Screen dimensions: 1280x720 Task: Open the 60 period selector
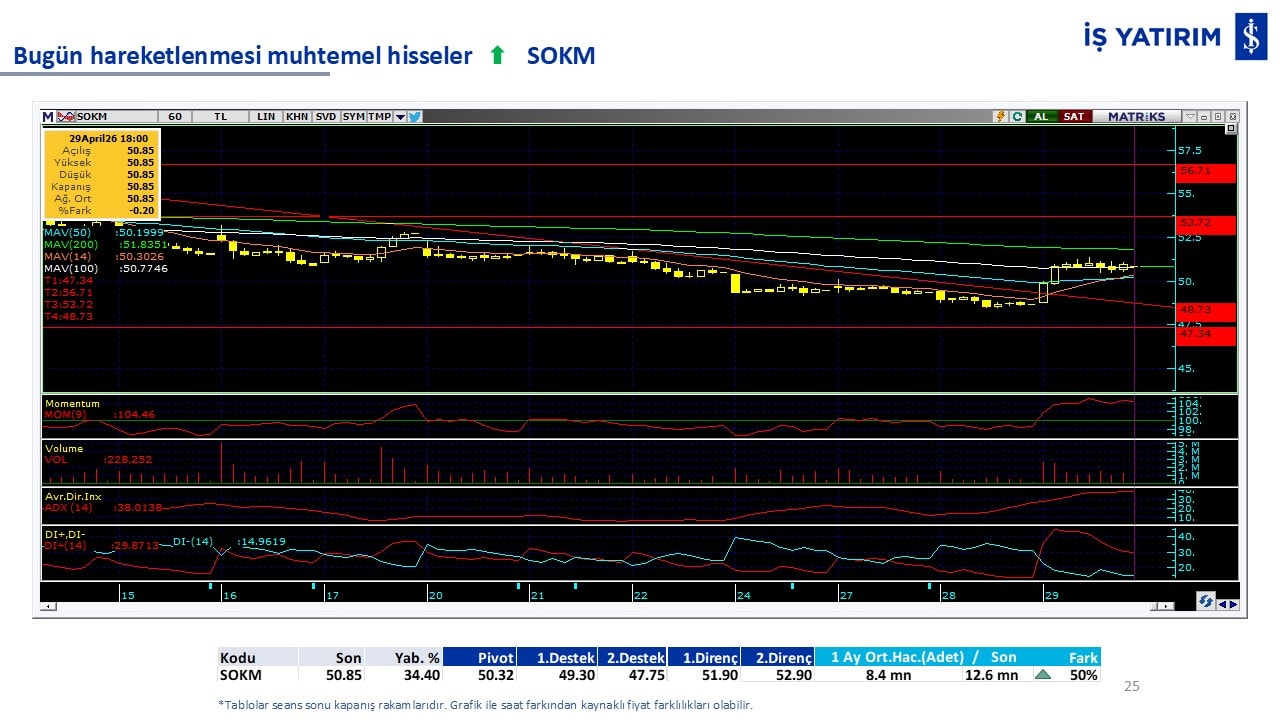pos(175,116)
